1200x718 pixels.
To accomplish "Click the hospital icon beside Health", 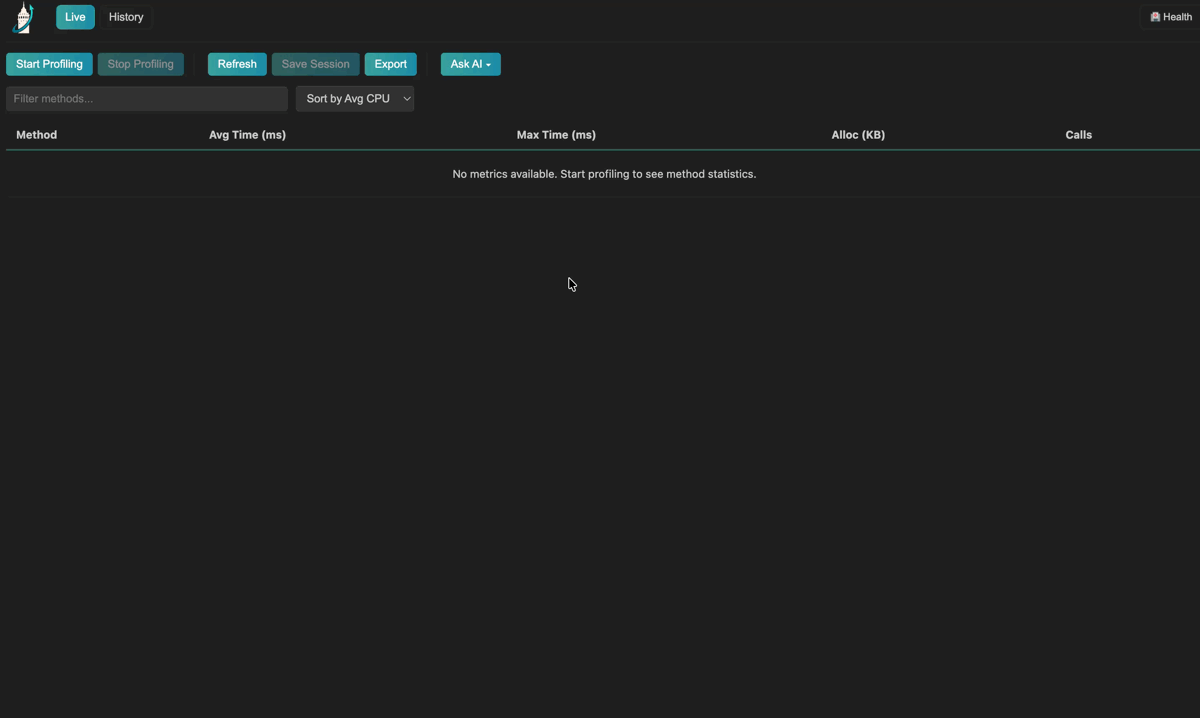I will [x=1156, y=16].
